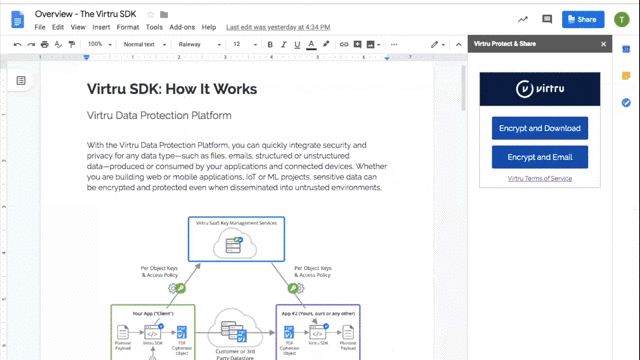Open Google Calendar side panel icon
The height and width of the screenshot is (360, 640).
626,49
